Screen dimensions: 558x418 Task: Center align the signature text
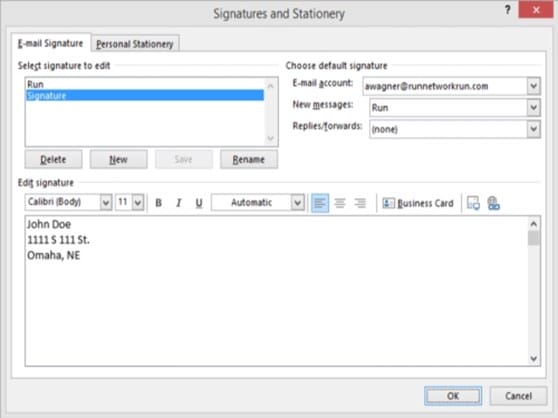coord(340,203)
